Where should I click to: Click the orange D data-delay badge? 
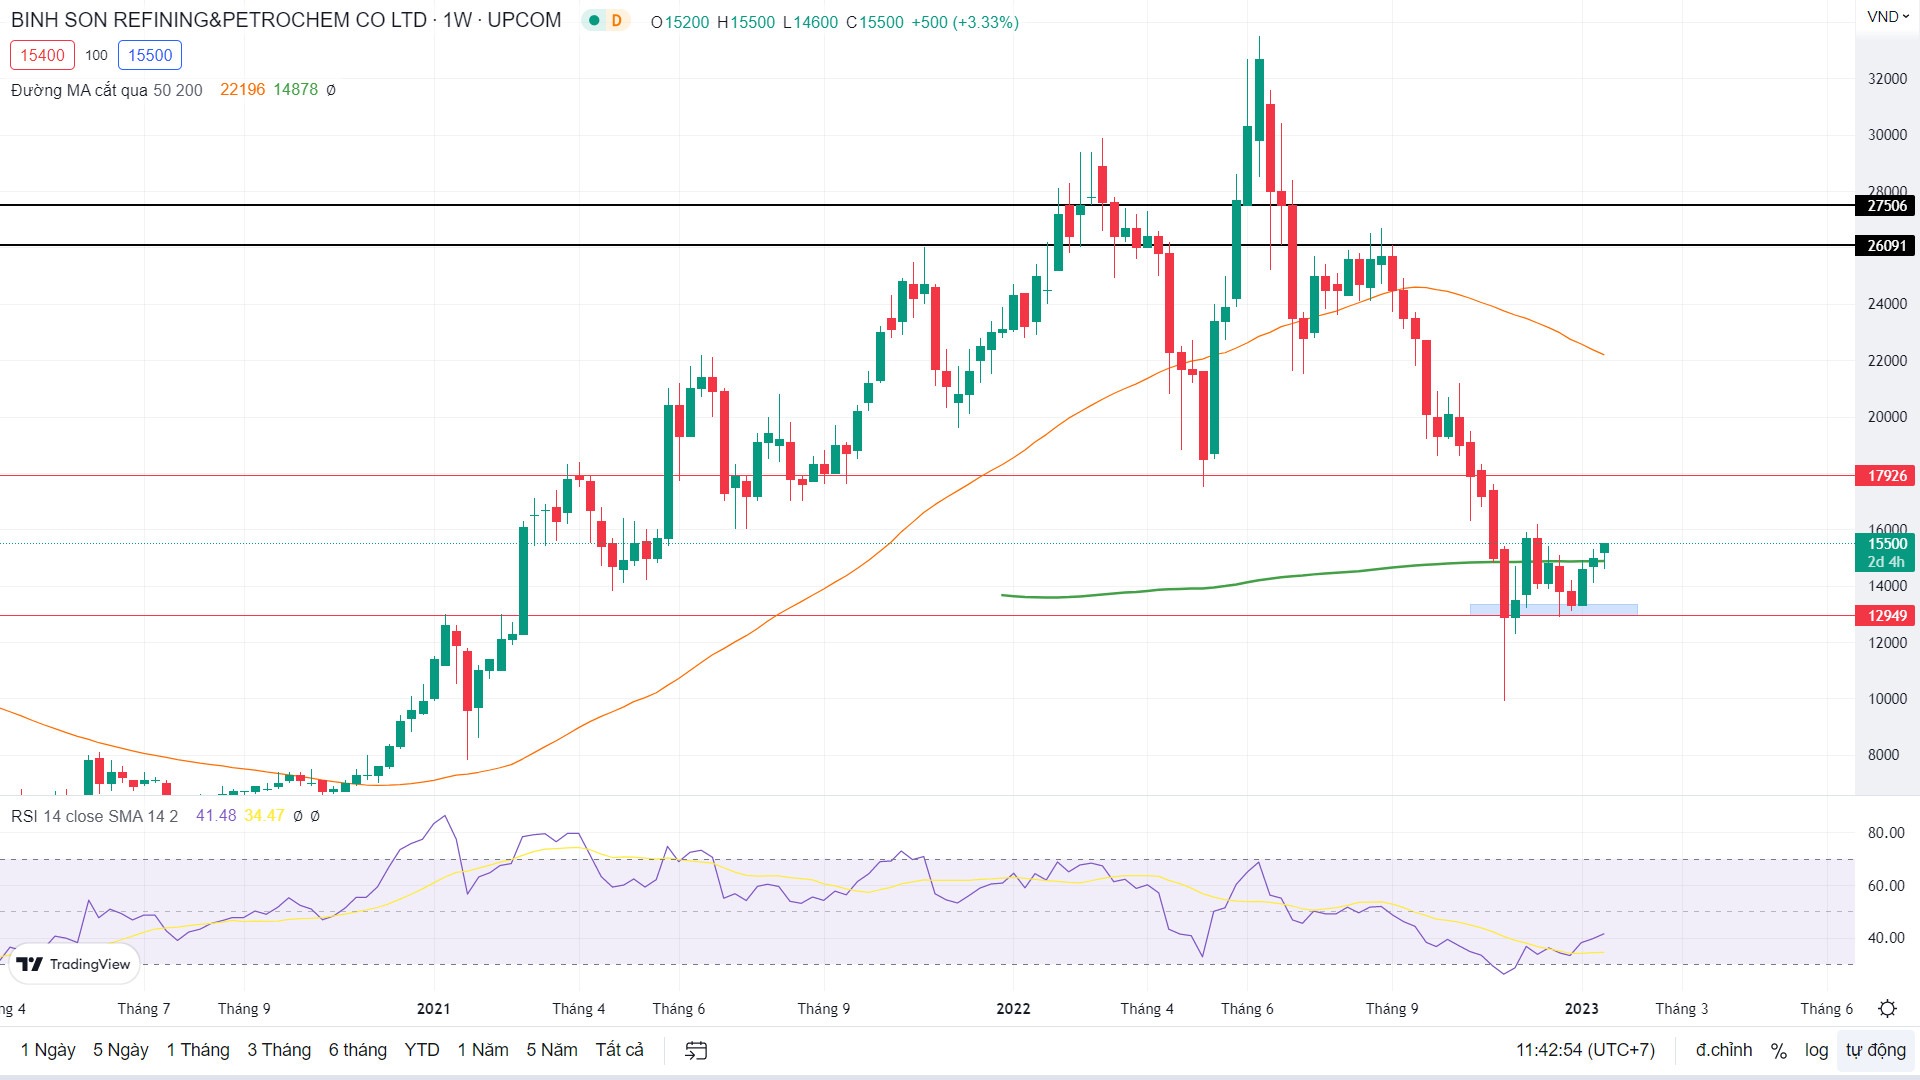click(617, 21)
